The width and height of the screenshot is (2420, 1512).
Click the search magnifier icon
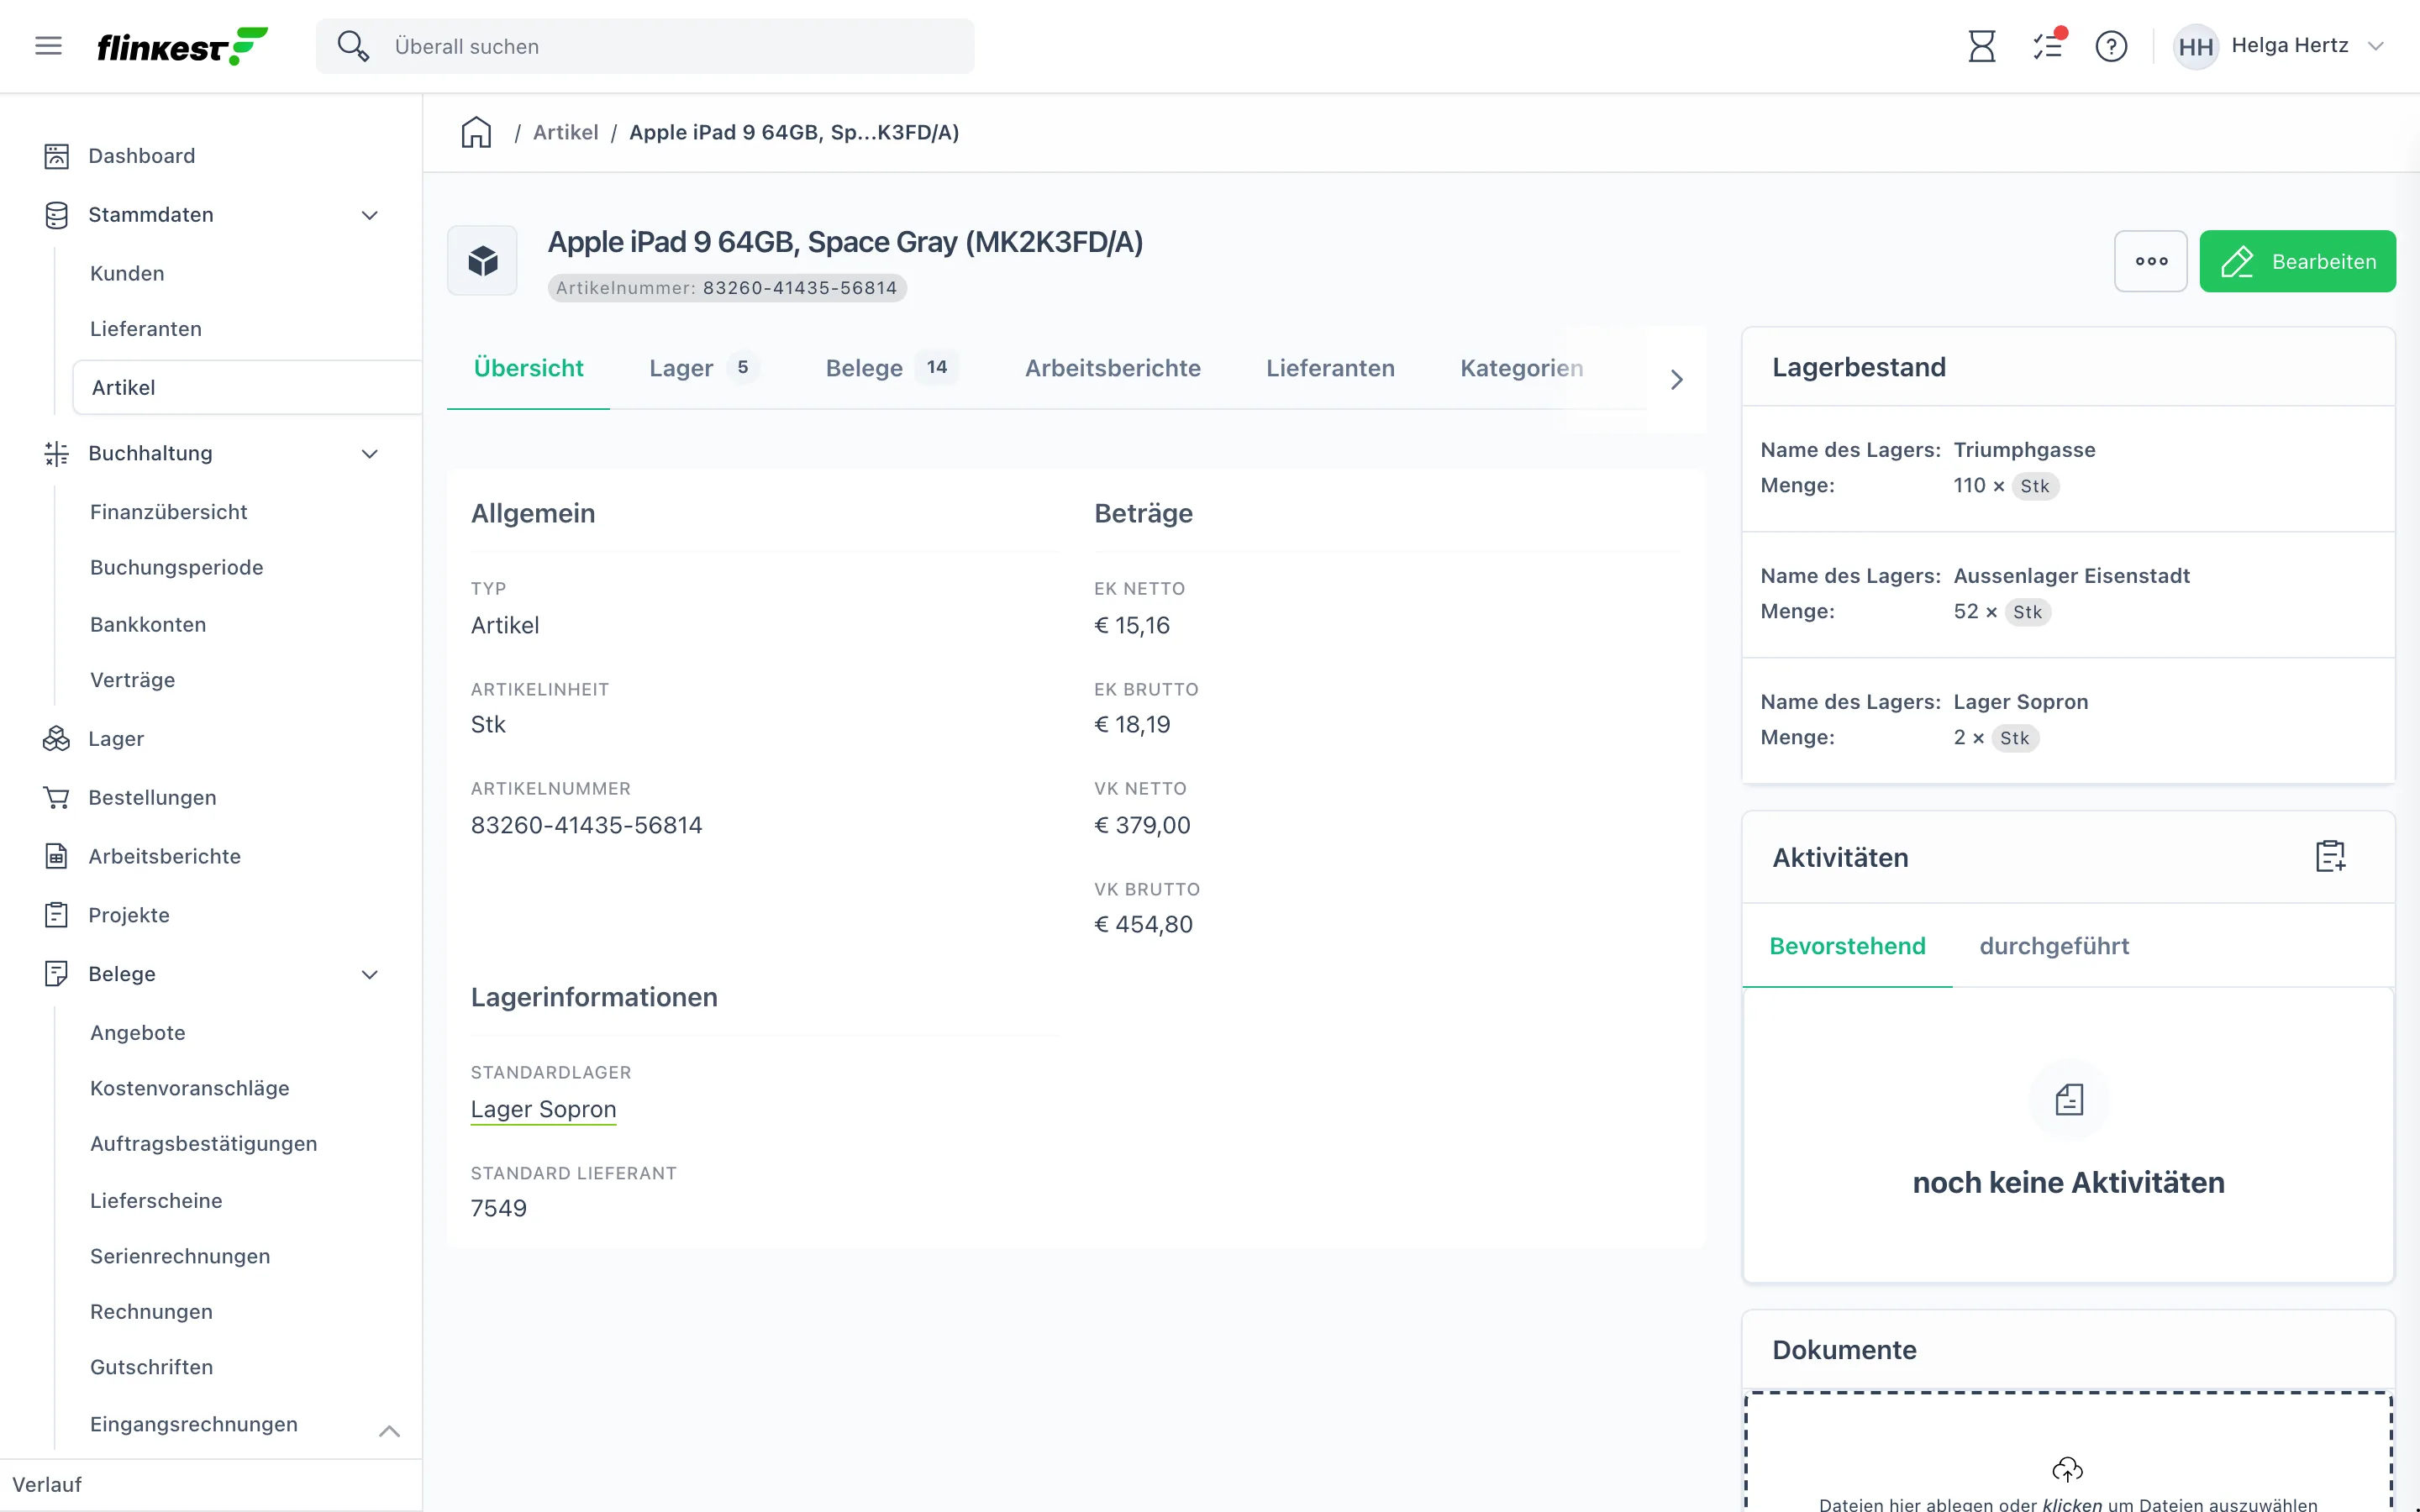(x=353, y=46)
